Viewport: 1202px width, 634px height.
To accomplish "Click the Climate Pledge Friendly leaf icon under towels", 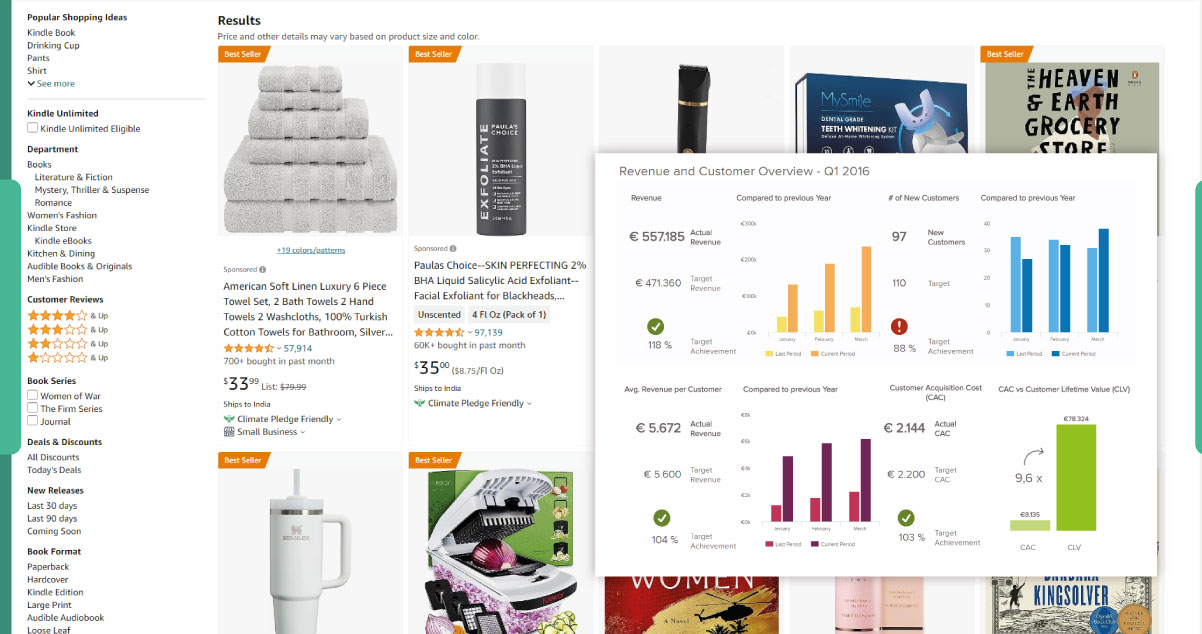I will [229, 419].
